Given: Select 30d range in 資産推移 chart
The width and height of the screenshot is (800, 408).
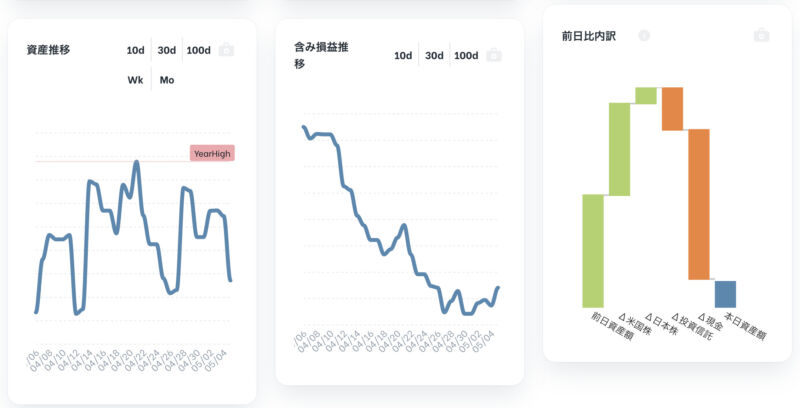Looking at the screenshot, I should 167,50.
